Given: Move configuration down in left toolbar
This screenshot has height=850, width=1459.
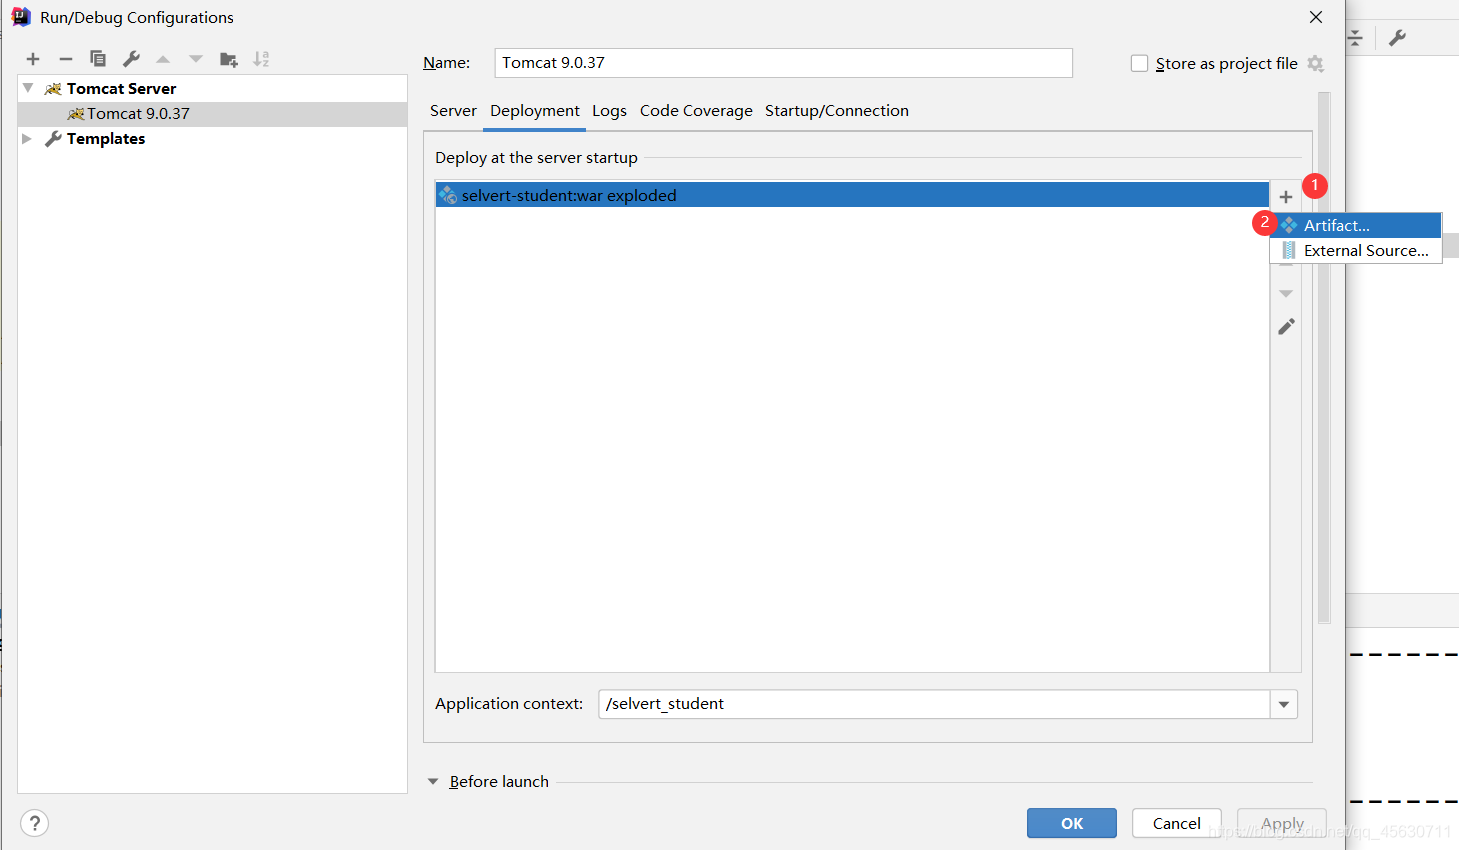Looking at the screenshot, I should (x=196, y=59).
